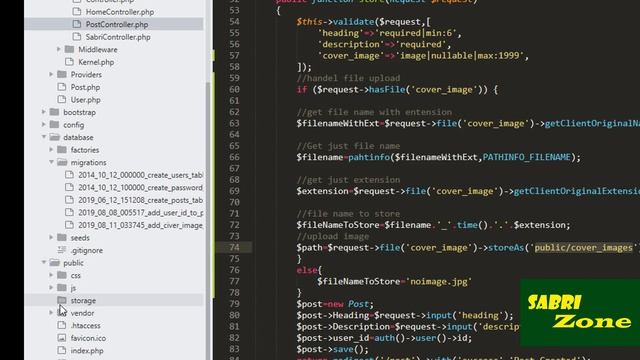Click the Kernel.php file icon
This screenshot has height=360, width=640.
pyautogui.click(x=69, y=62)
